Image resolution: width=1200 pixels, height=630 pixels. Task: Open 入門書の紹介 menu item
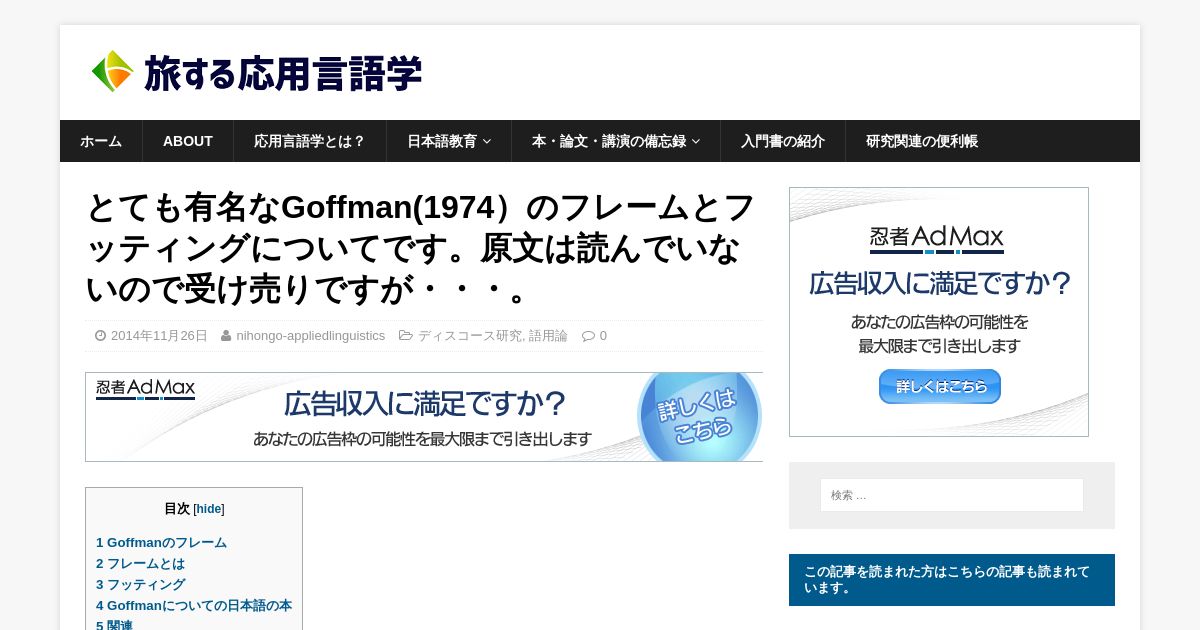[783, 141]
